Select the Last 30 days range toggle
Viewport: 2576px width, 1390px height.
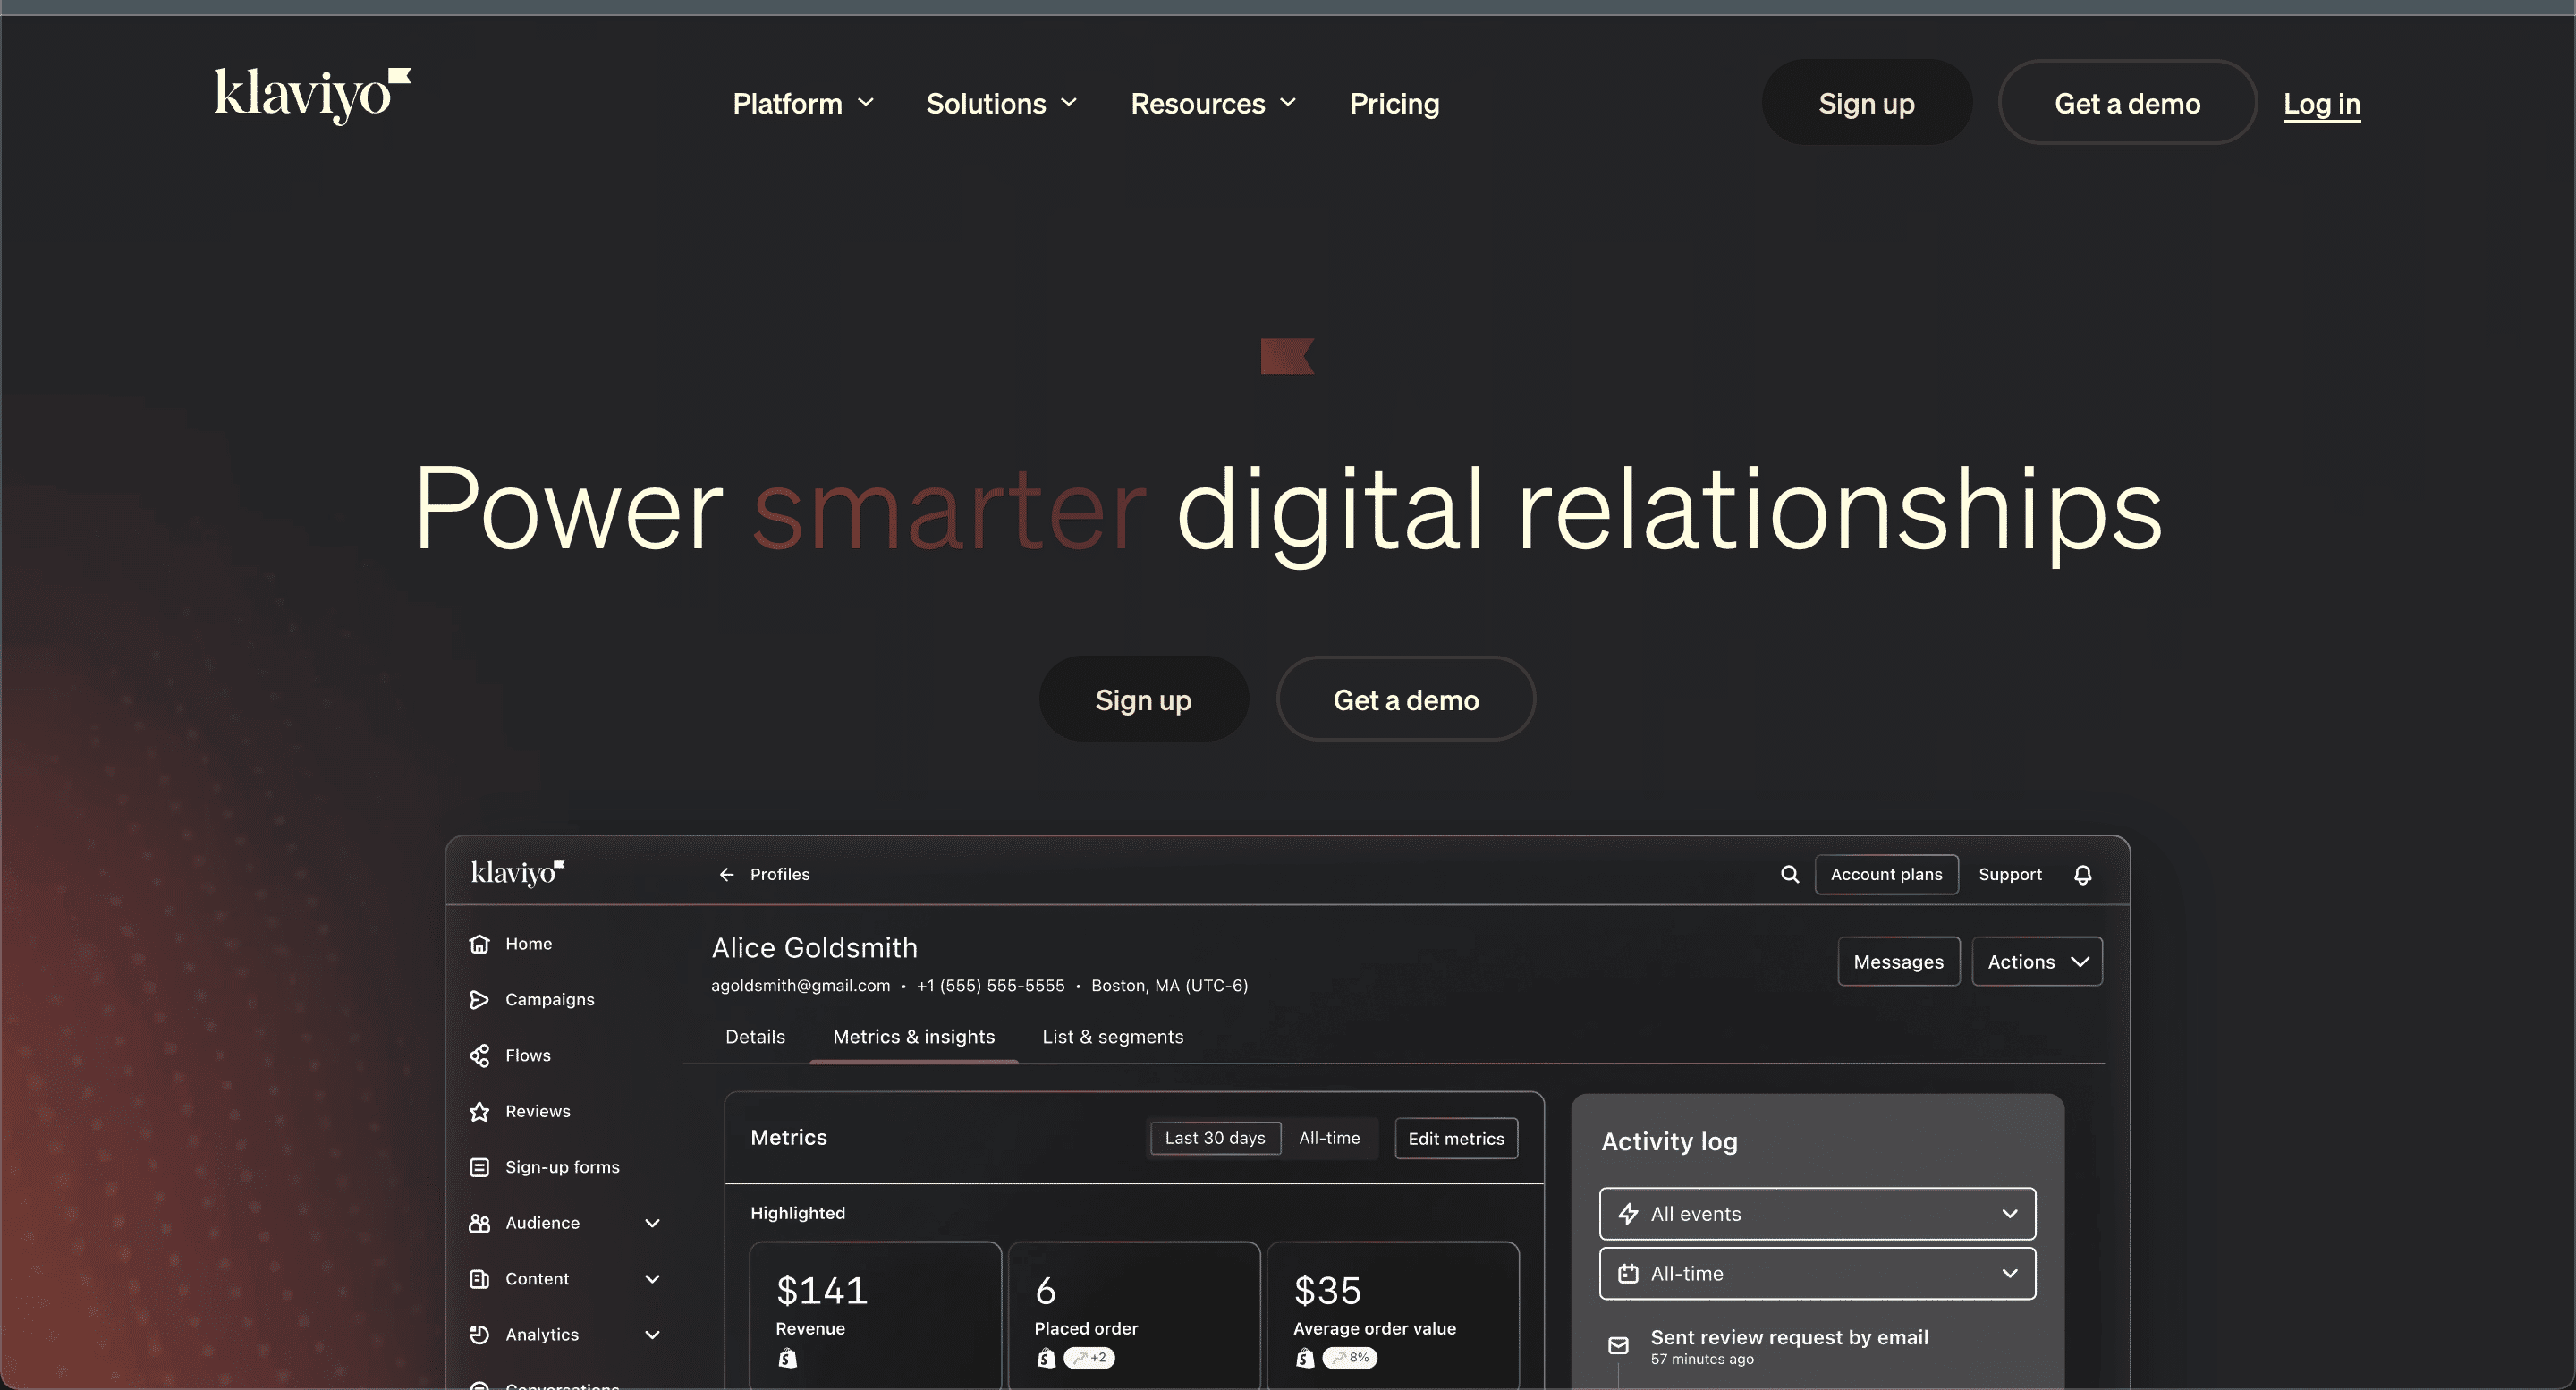tap(1215, 1138)
